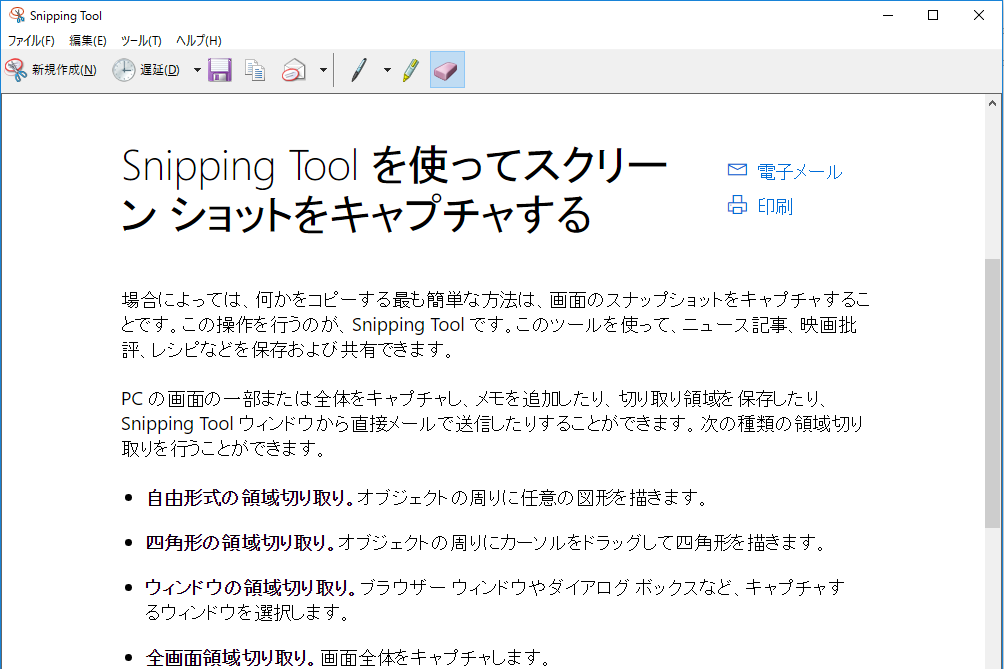This screenshot has width=1004, height=669.
Task: Click the text 自由形式の領域切り取り
Action: click(247, 497)
